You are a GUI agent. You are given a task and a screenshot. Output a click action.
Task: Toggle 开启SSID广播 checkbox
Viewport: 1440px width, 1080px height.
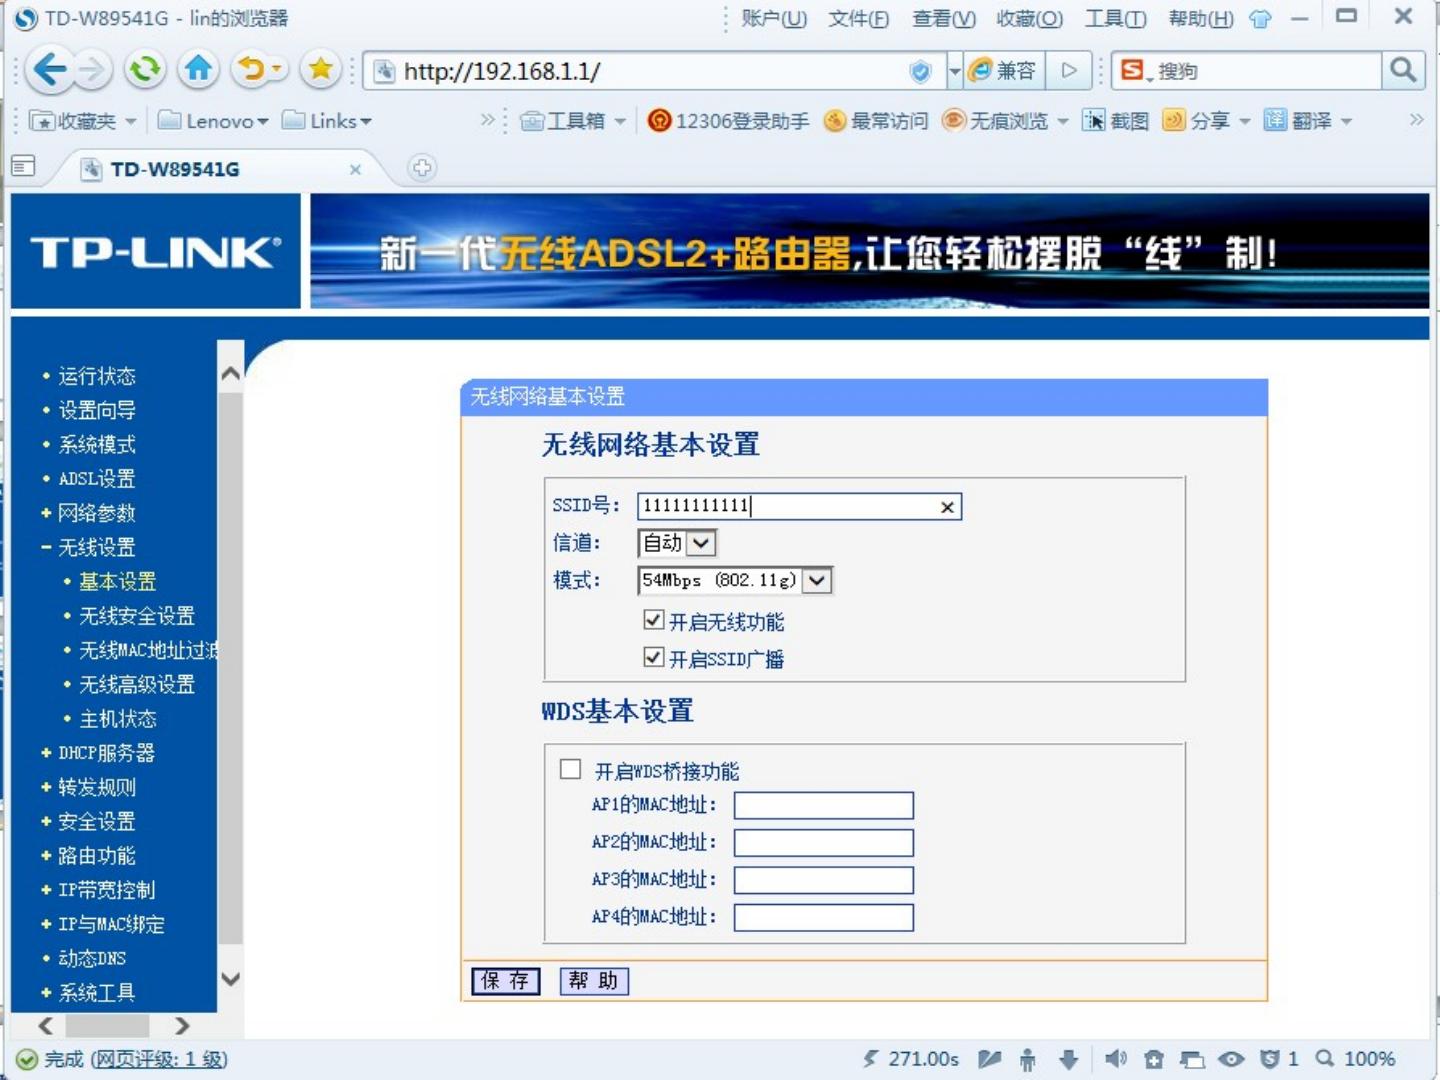point(654,658)
